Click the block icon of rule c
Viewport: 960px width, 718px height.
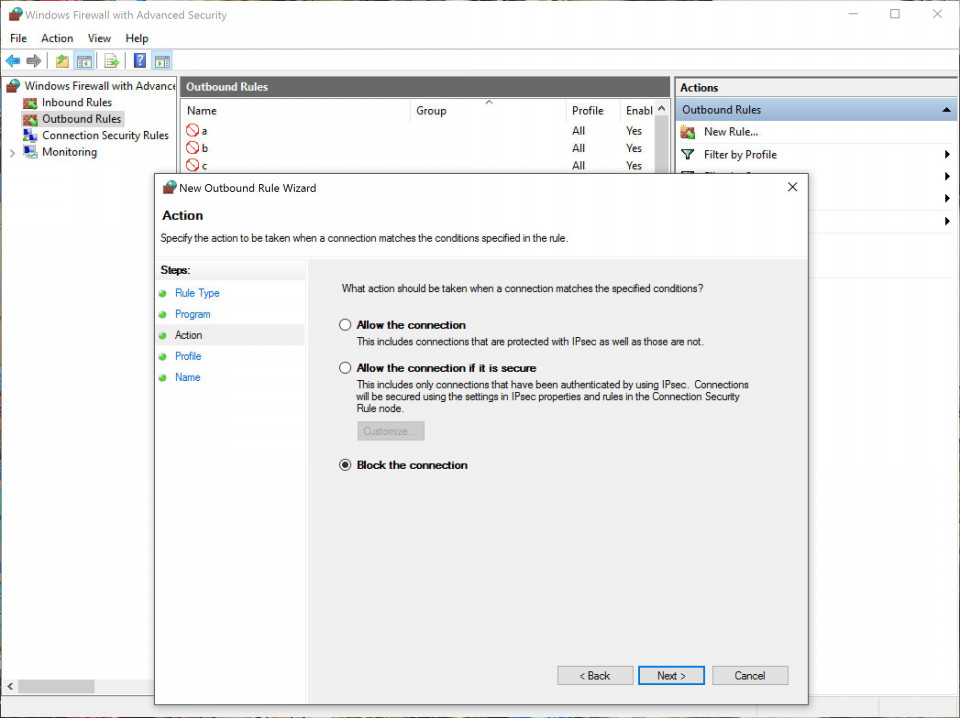pyautogui.click(x=193, y=165)
